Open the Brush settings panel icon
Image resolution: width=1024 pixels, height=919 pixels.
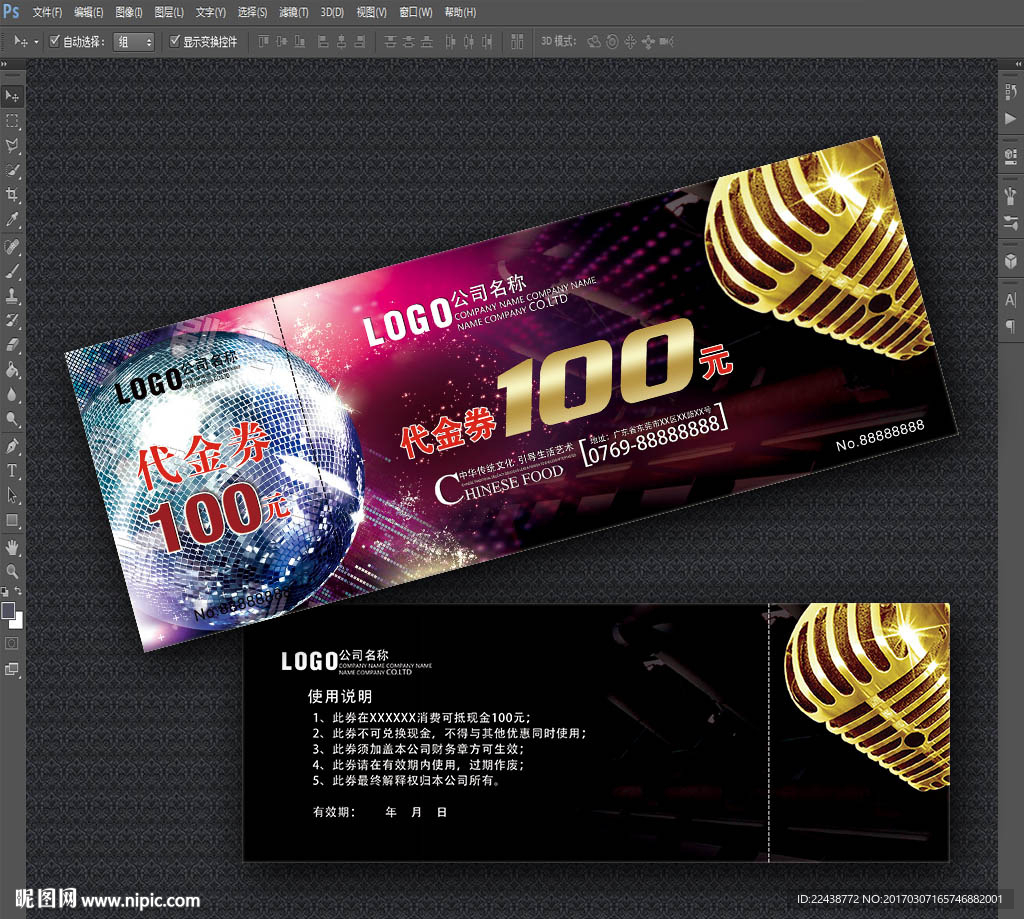(x=1011, y=222)
